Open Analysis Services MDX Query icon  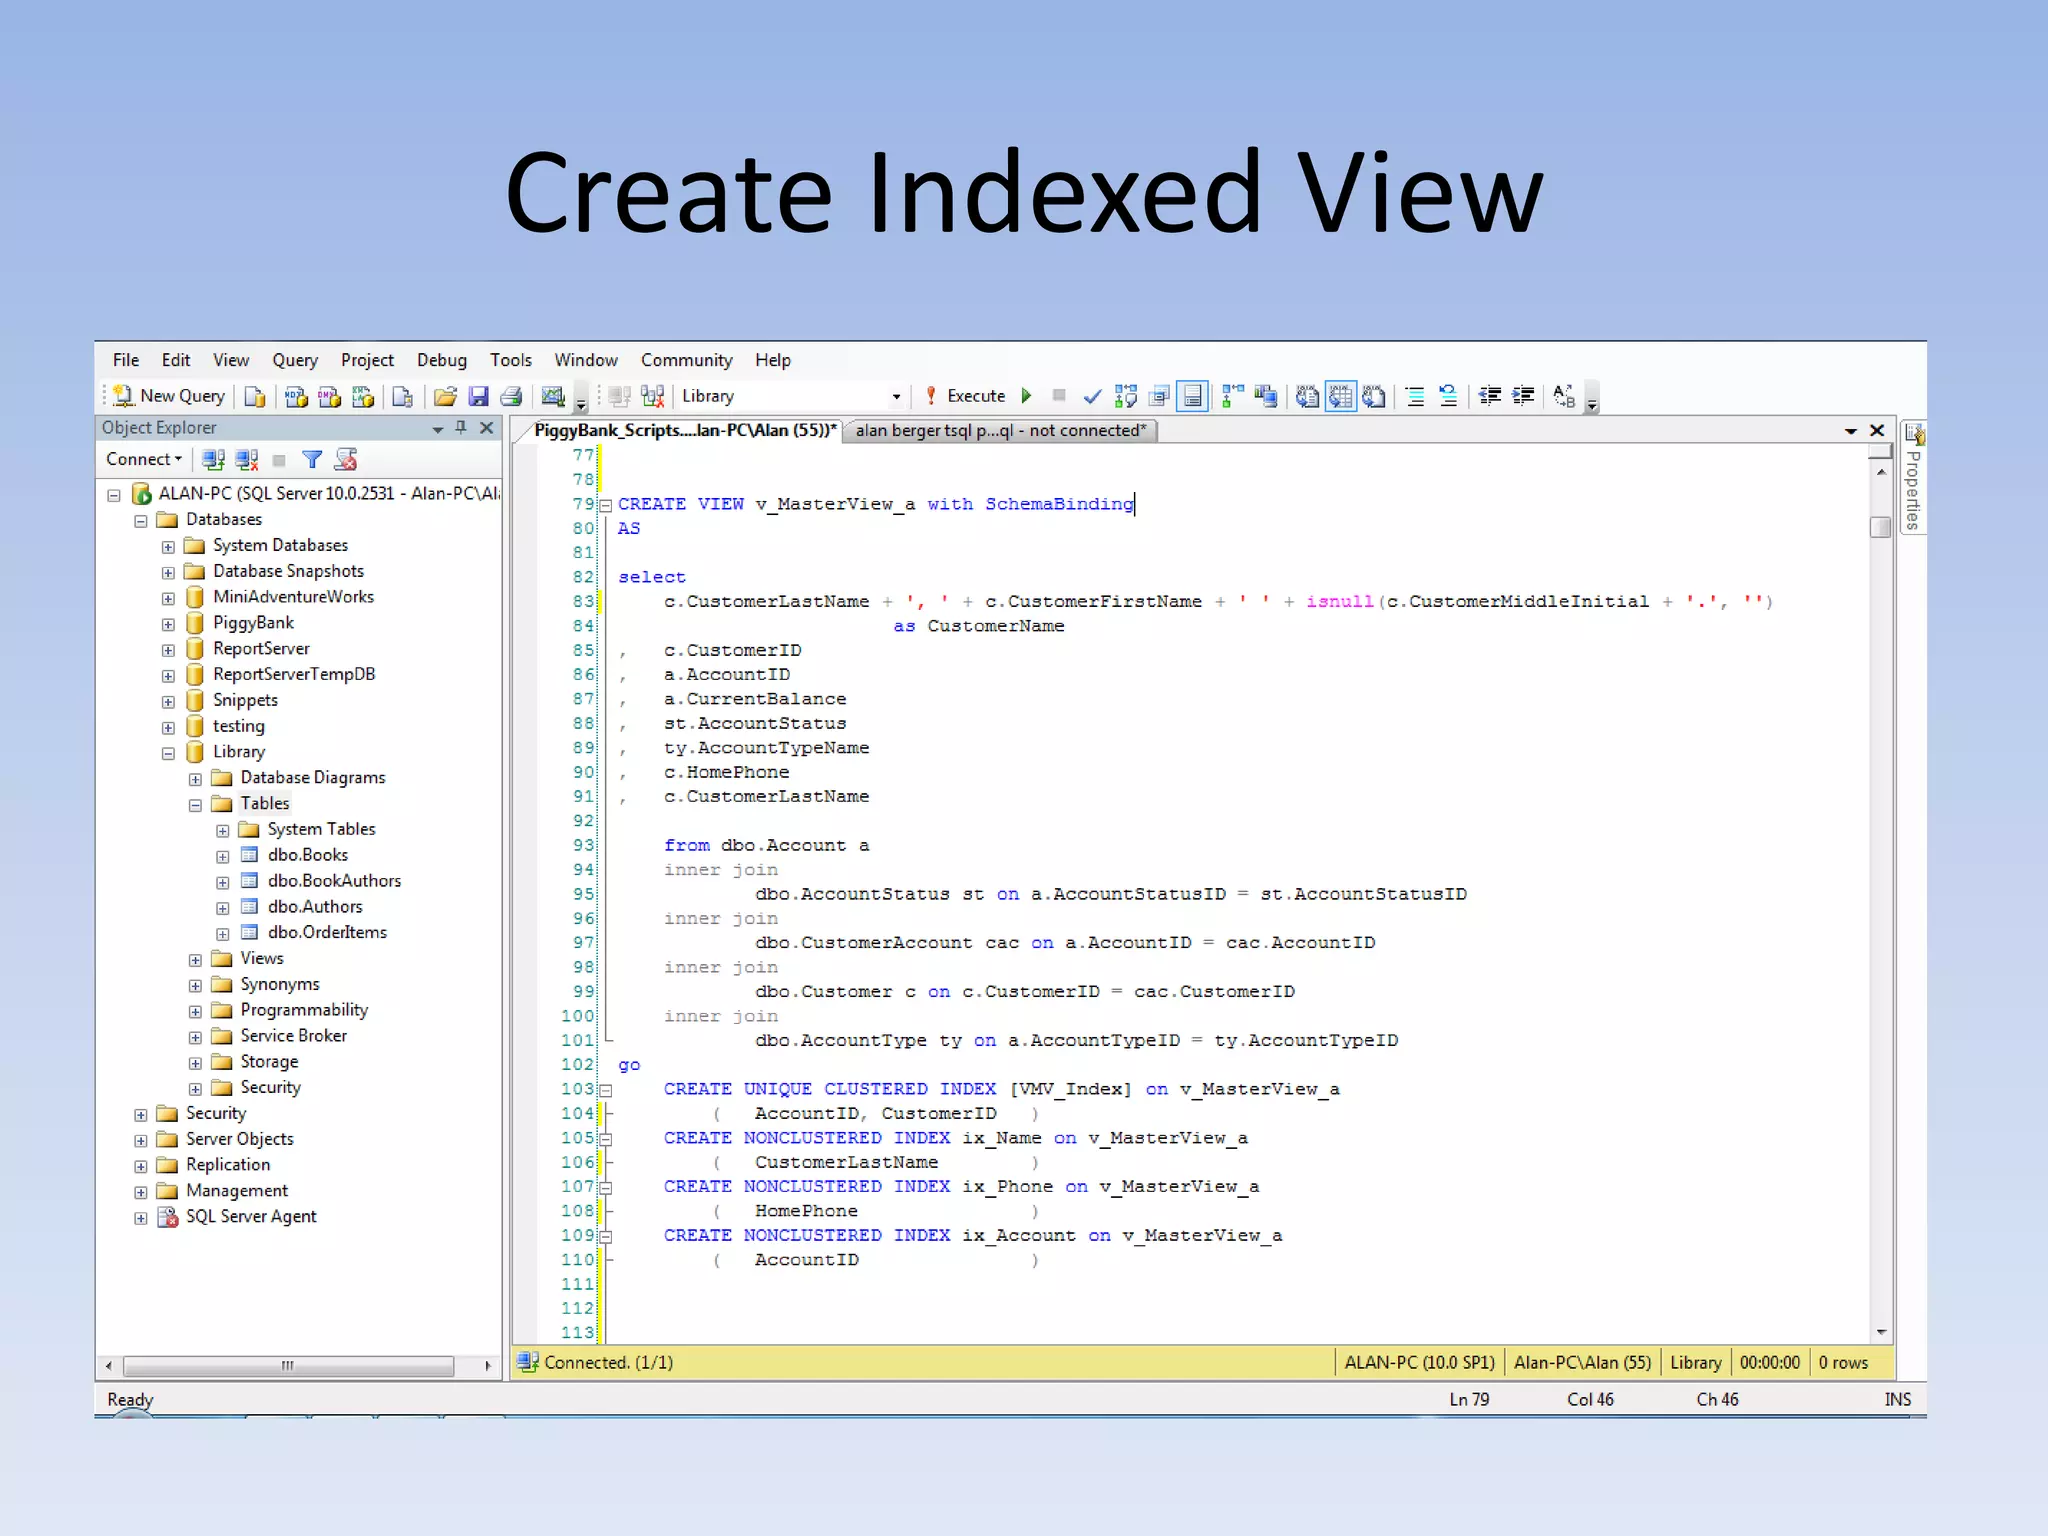coord(296,397)
